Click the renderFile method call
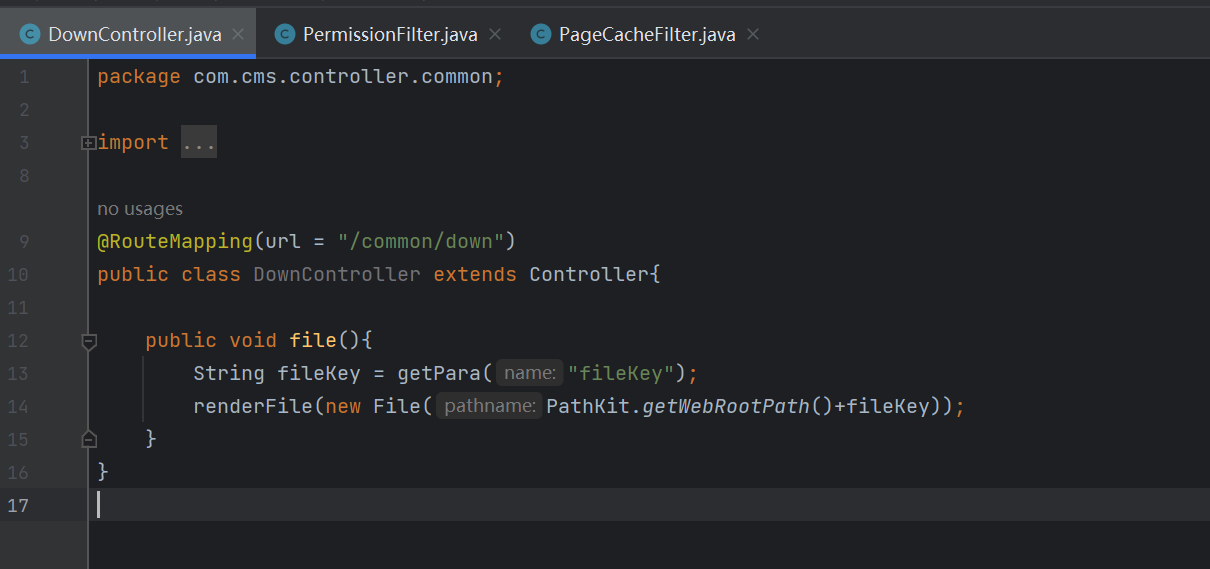This screenshot has height=569, width=1210. (x=253, y=406)
